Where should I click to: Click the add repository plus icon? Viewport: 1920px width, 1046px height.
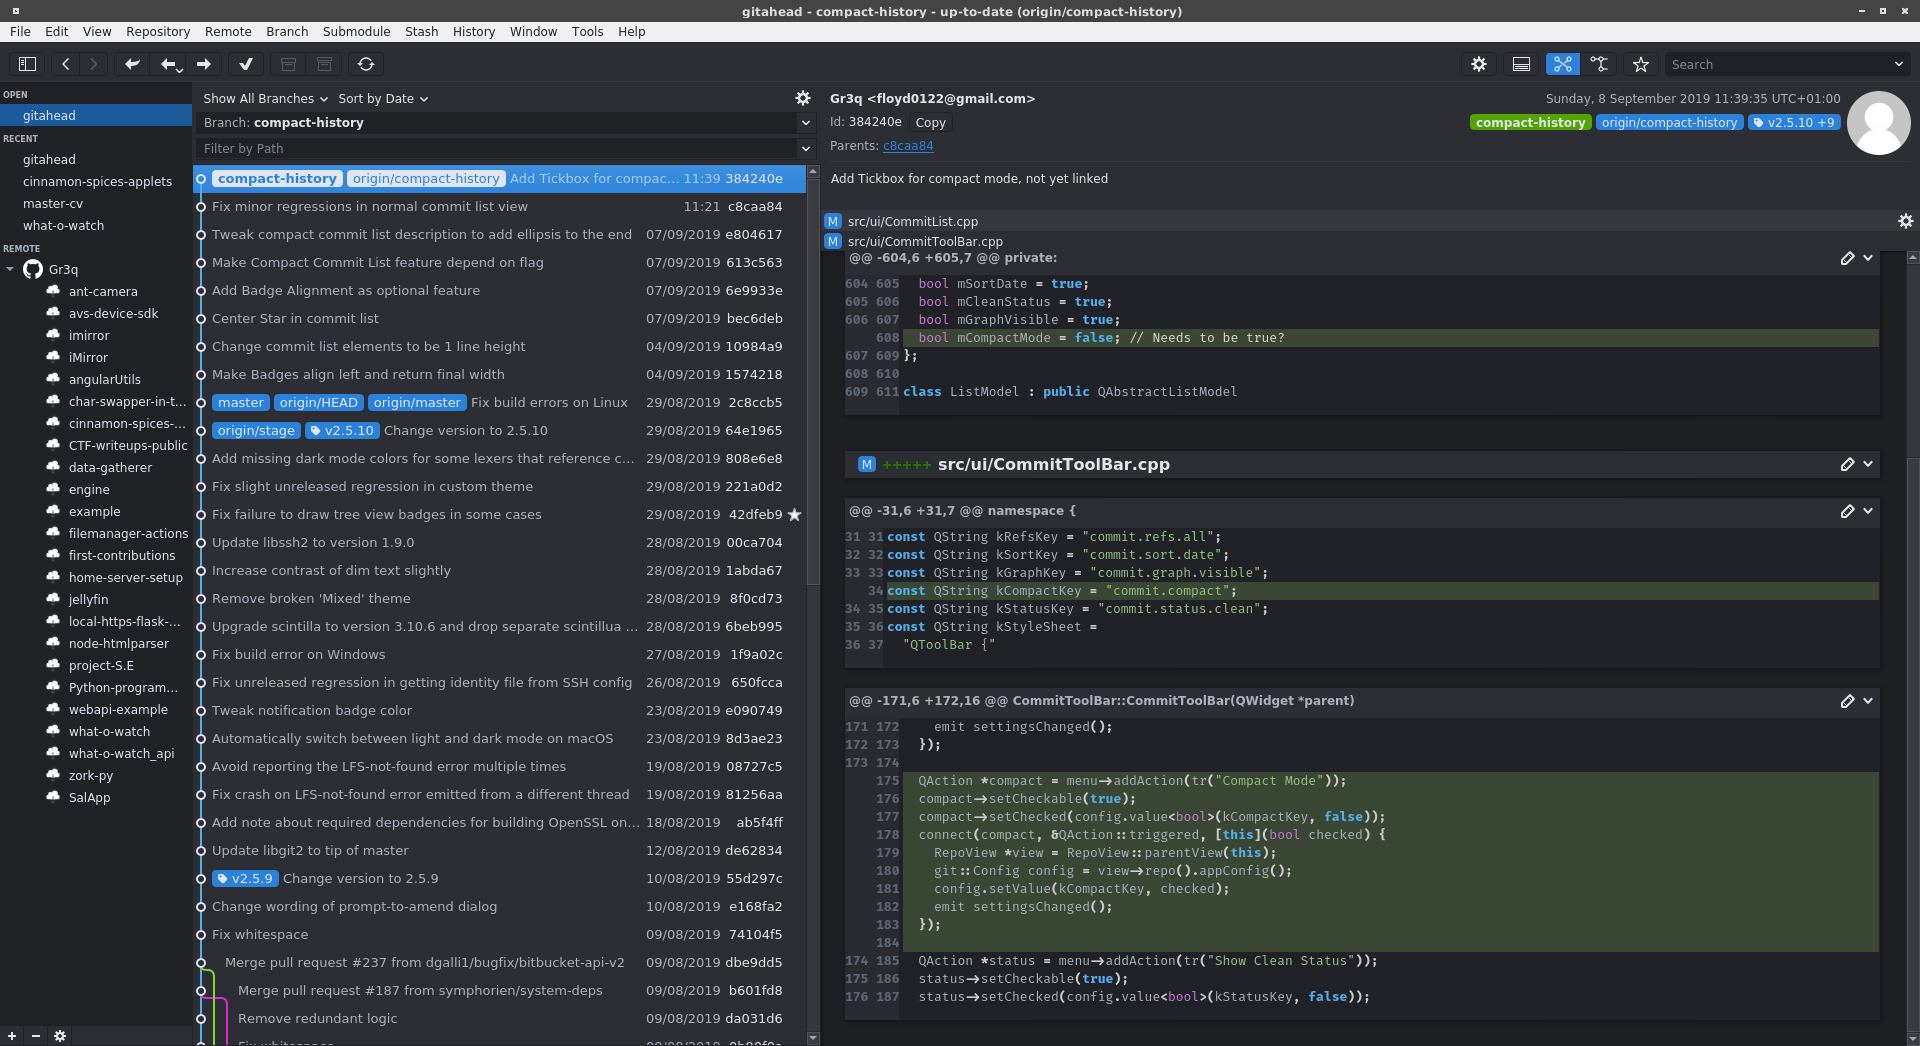12,1036
